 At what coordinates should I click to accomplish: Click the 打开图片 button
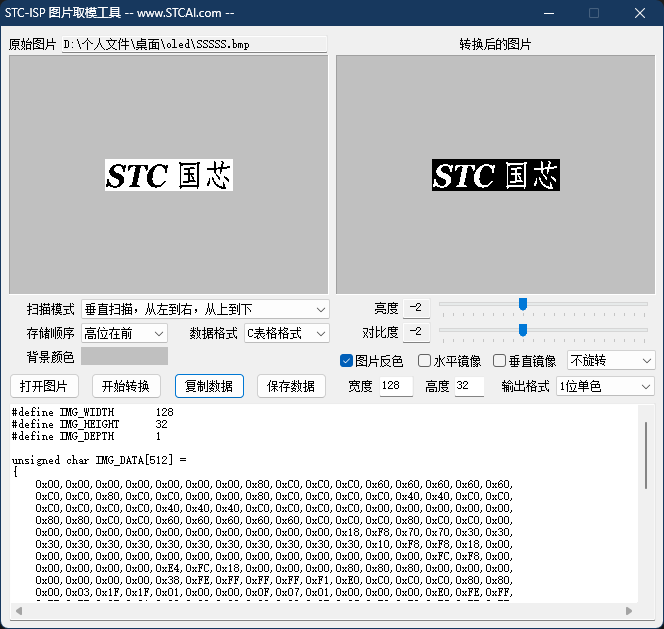[x=44, y=386]
